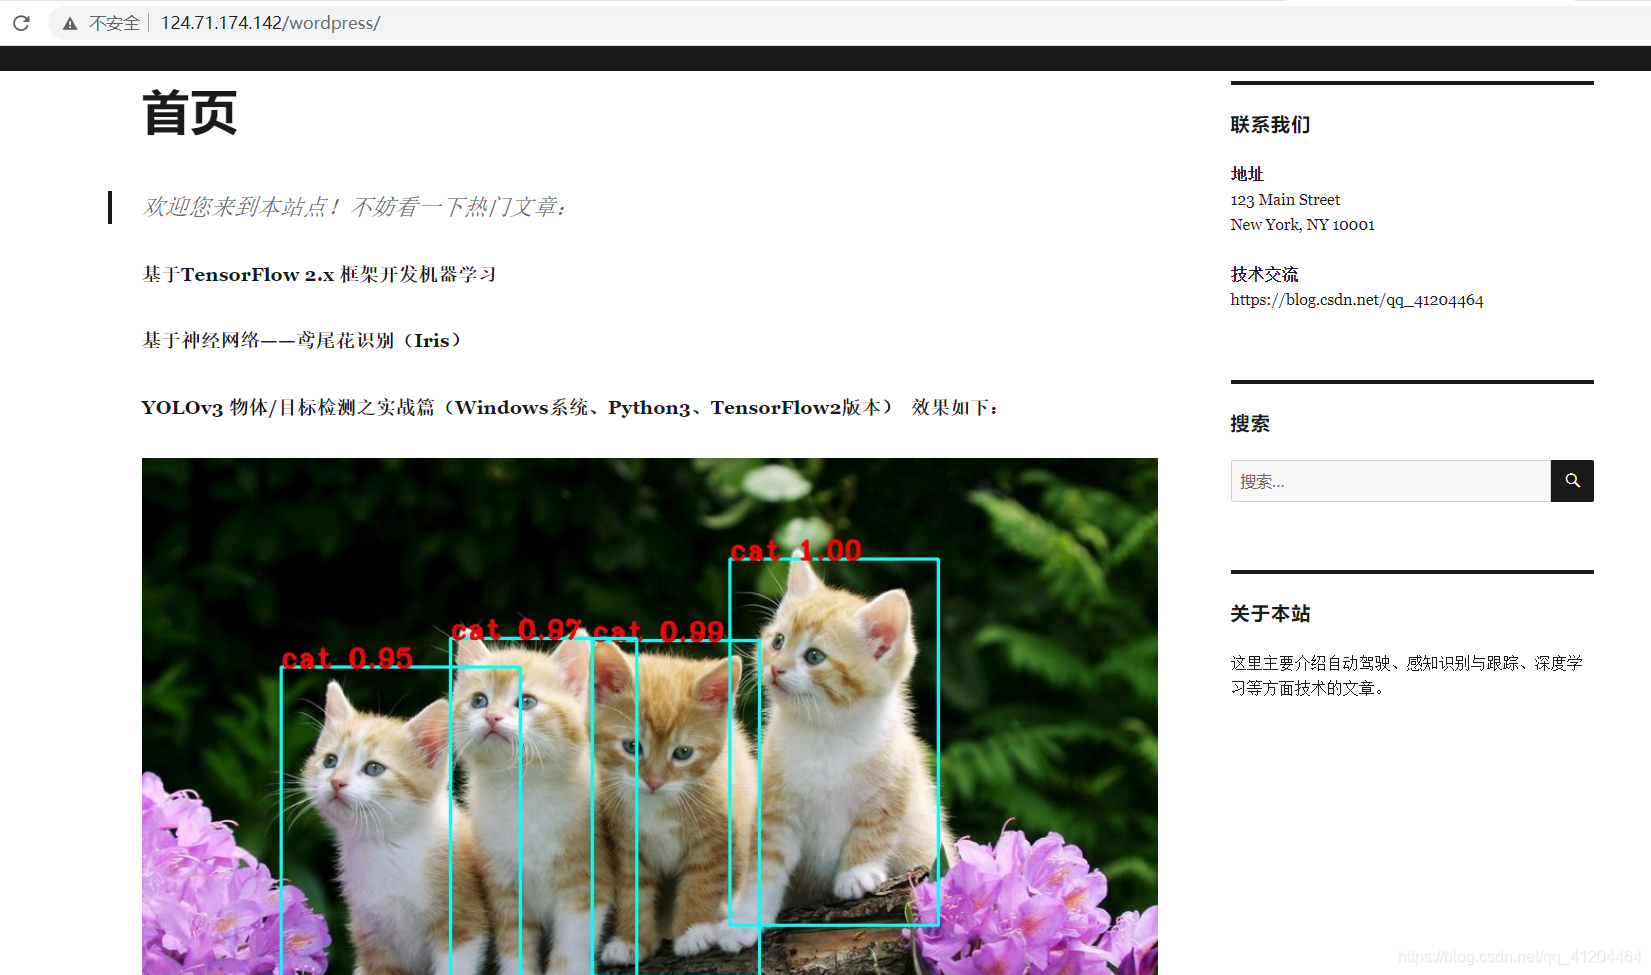Click the 首页 page title
This screenshot has height=975, width=1651.
(x=189, y=113)
